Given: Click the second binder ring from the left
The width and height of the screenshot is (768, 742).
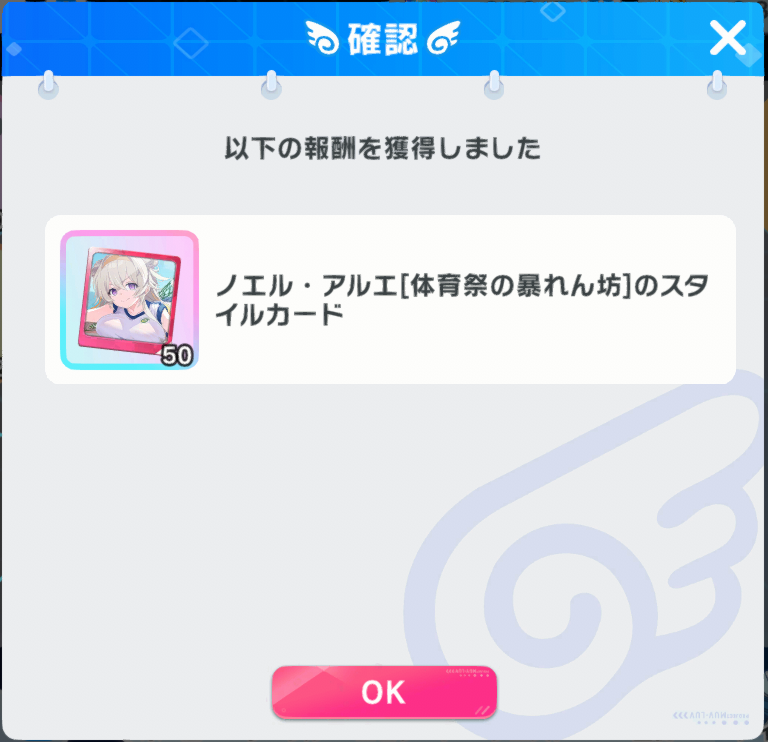Looking at the screenshot, I should pyautogui.click(x=271, y=85).
